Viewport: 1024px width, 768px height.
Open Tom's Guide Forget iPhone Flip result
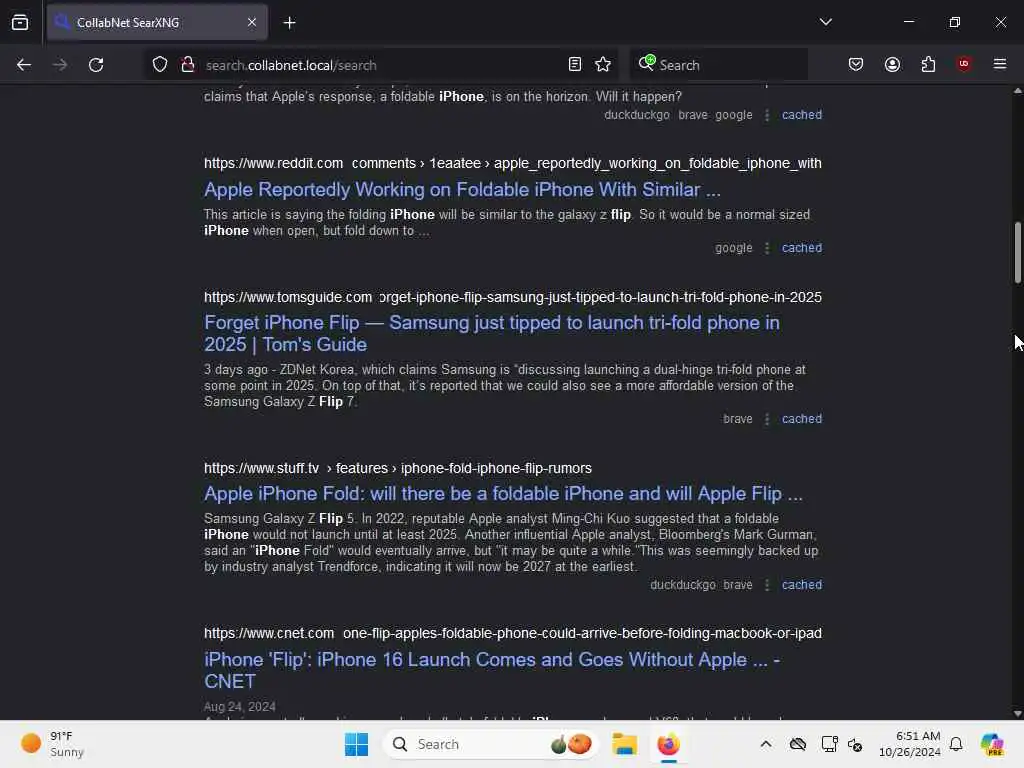click(x=492, y=334)
